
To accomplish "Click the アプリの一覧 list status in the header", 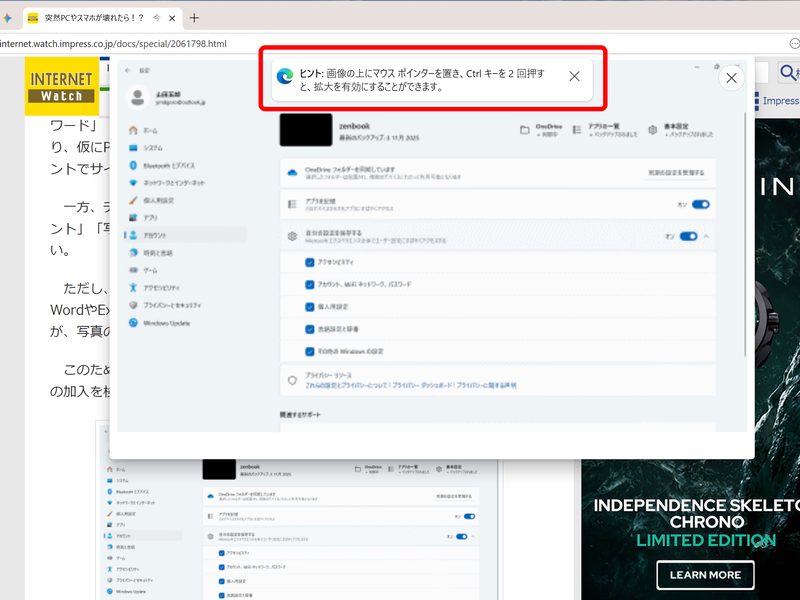I will point(606,130).
